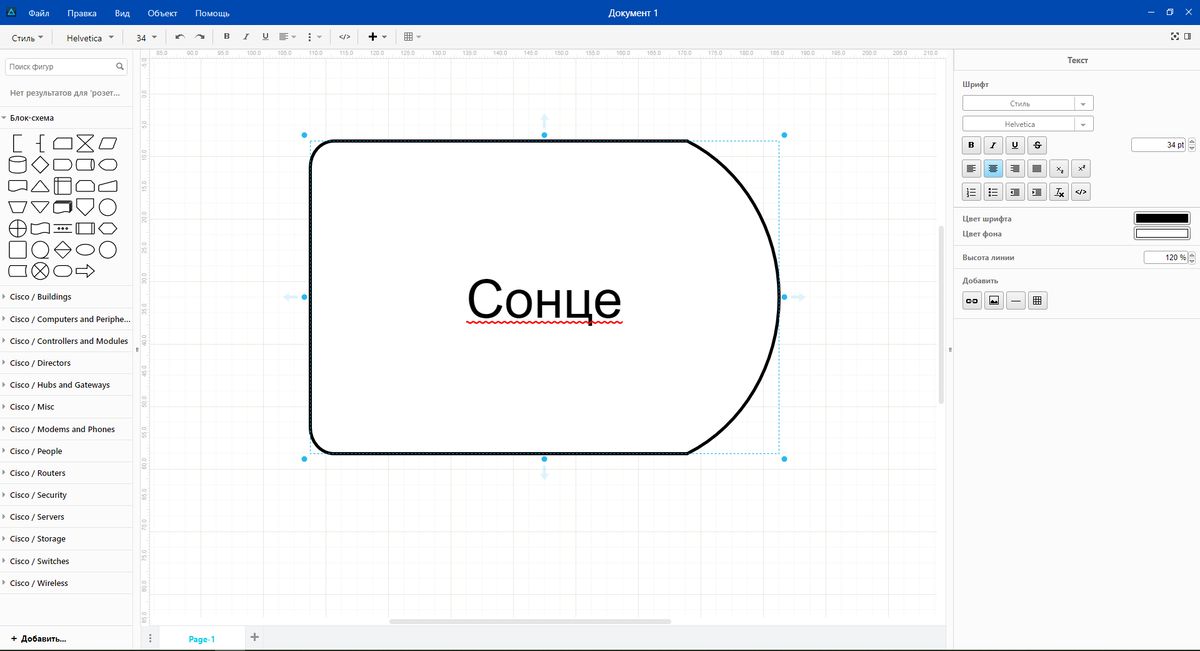Open page options dots menu
Viewport: 1200px width, 651px height.
click(149, 638)
